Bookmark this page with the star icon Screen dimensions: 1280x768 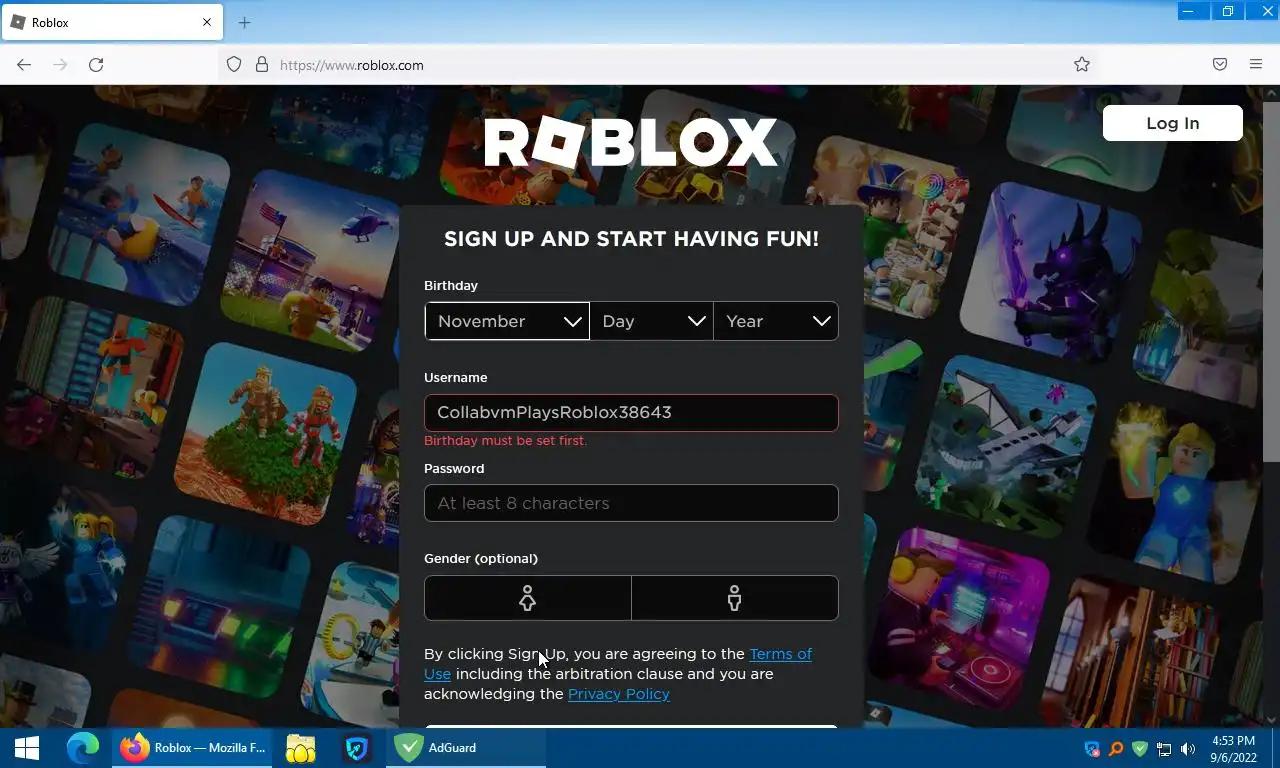point(1082,65)
